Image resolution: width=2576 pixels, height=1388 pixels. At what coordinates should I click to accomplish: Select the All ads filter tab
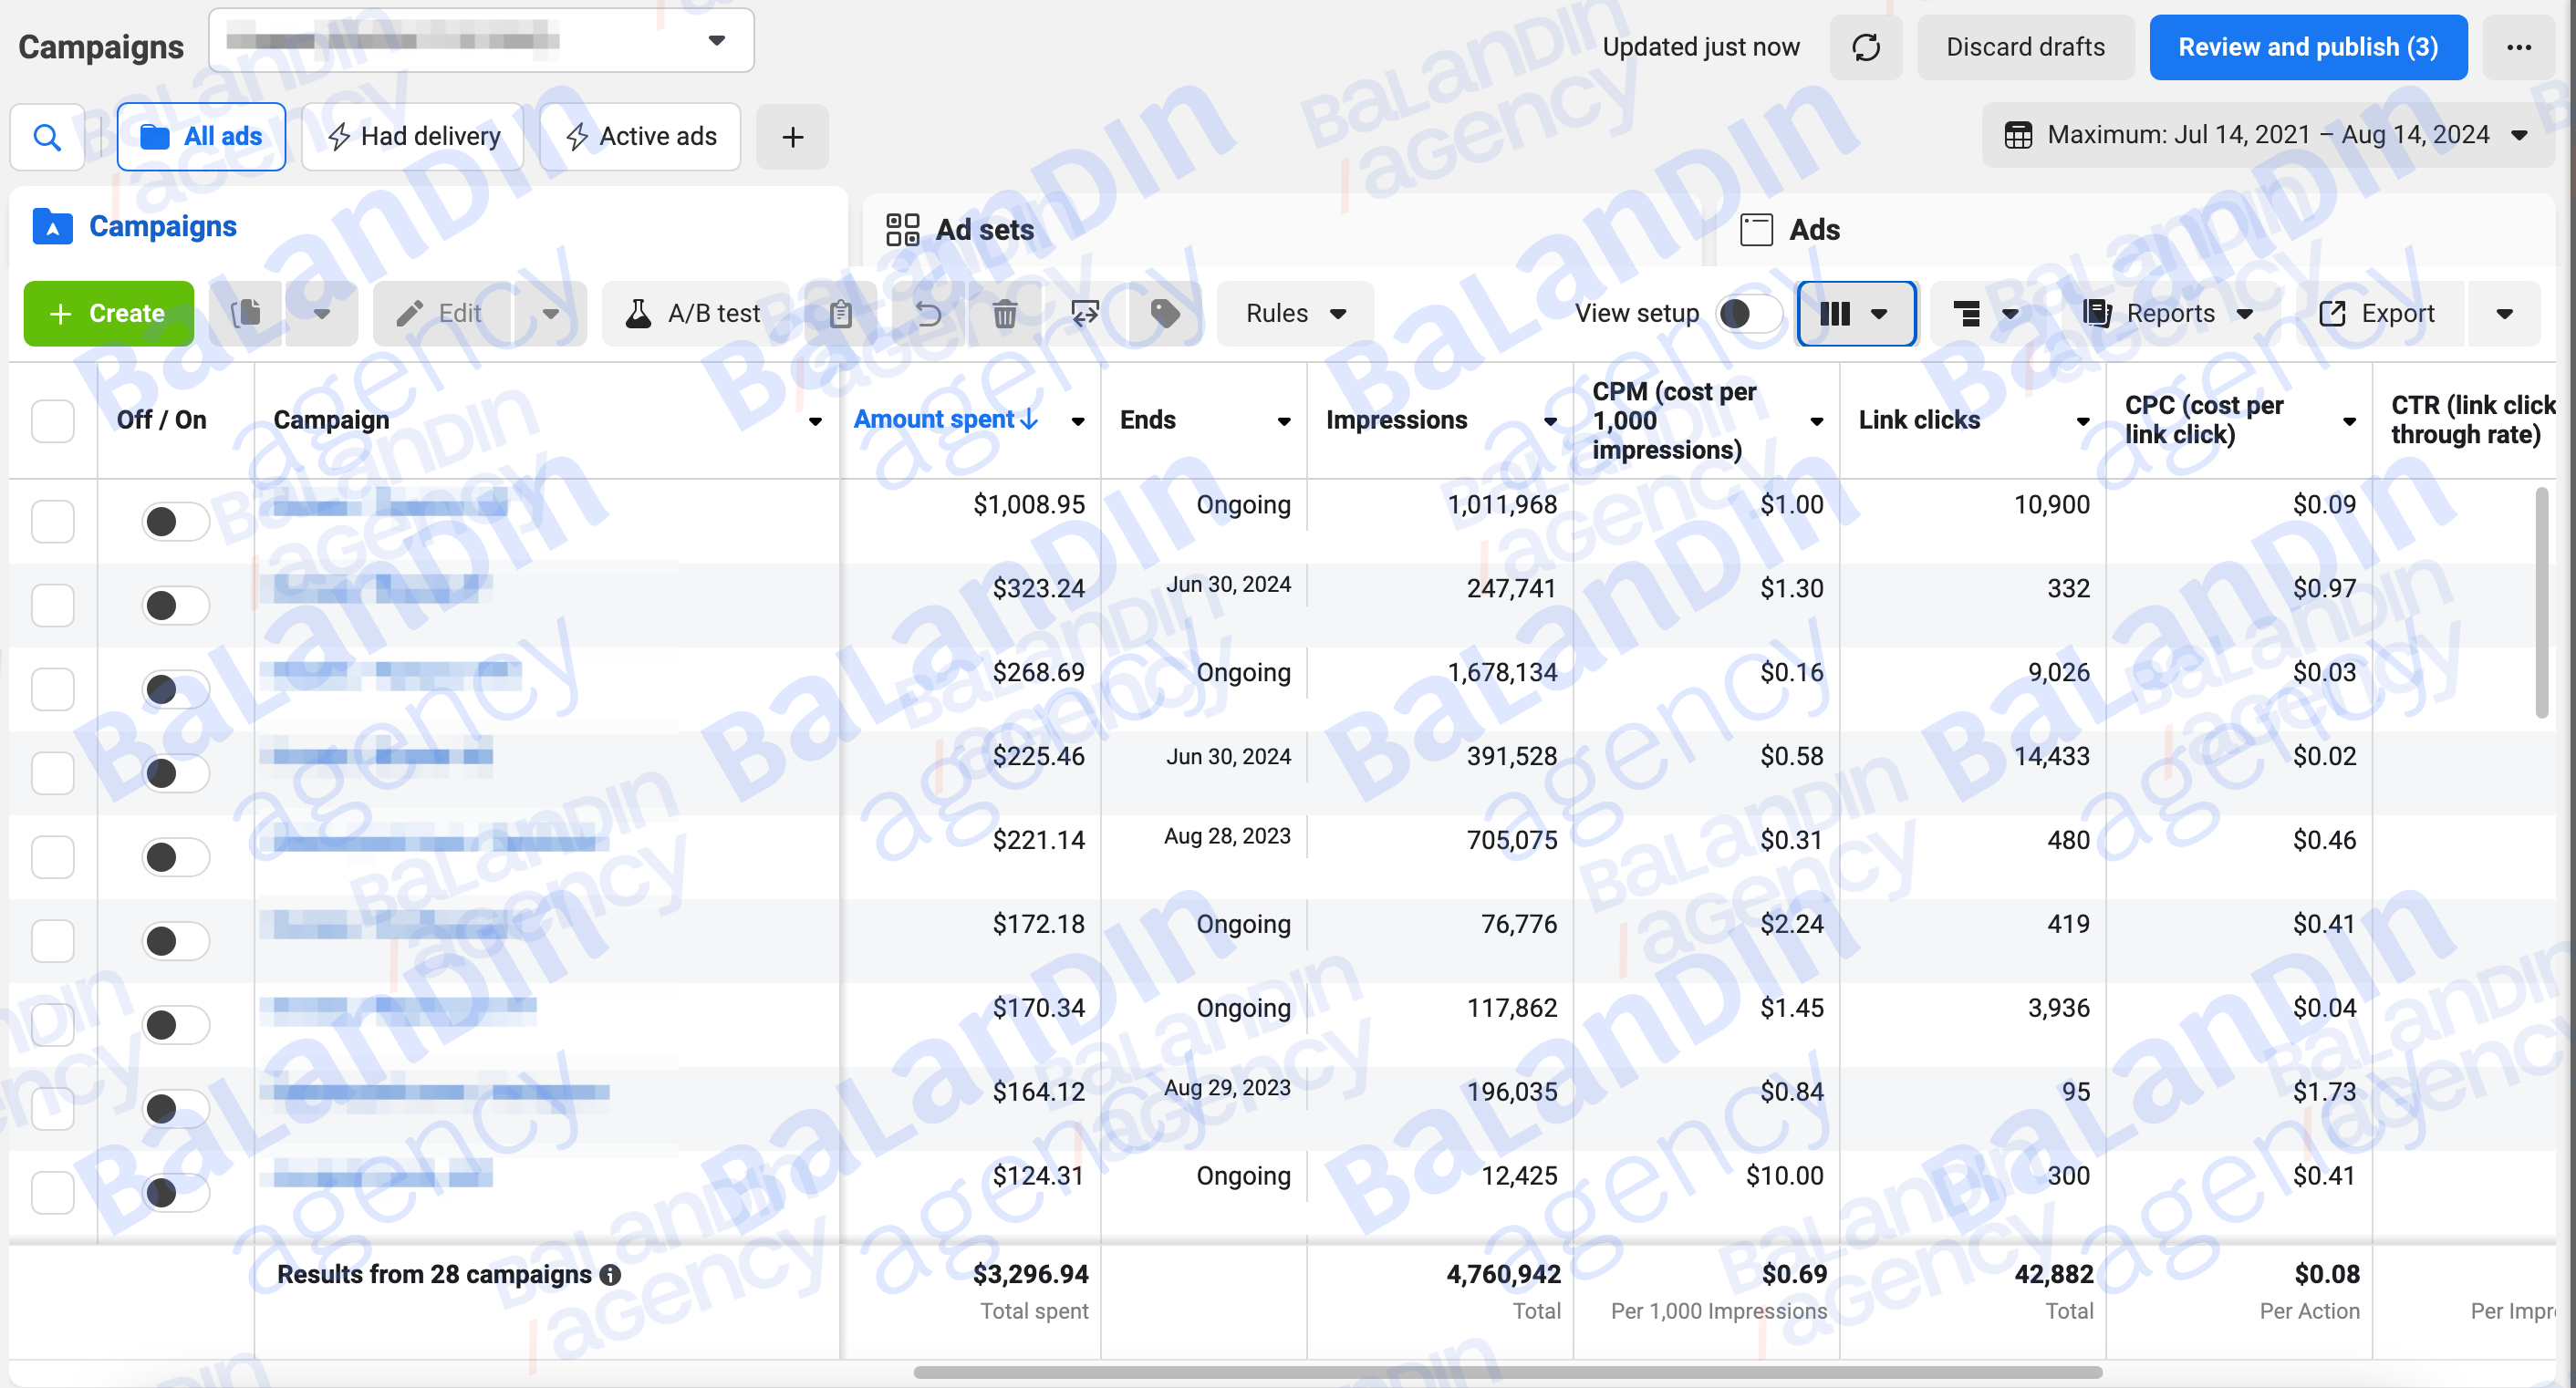(201, 136)
